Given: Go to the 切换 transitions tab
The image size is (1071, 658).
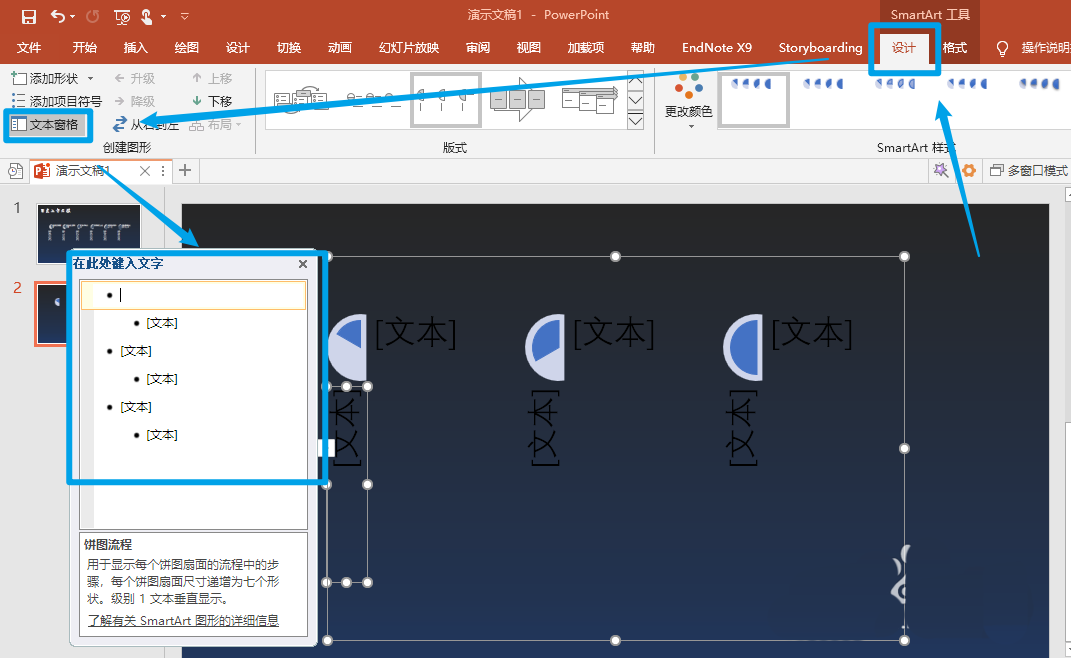Looking at the screenshot, I should [289, 47].
